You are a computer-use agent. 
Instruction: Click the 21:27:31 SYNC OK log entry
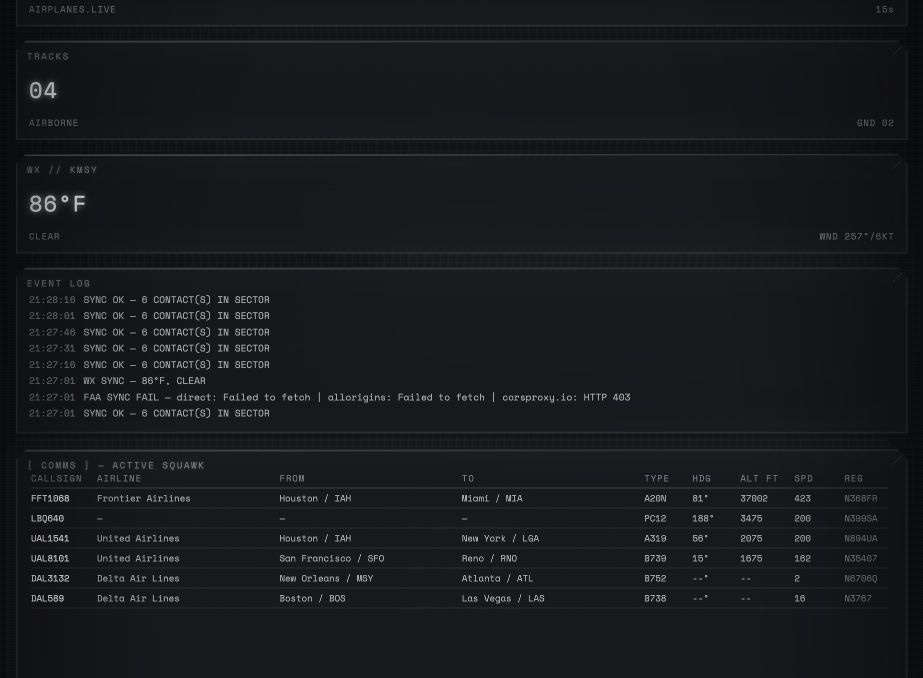149,348
